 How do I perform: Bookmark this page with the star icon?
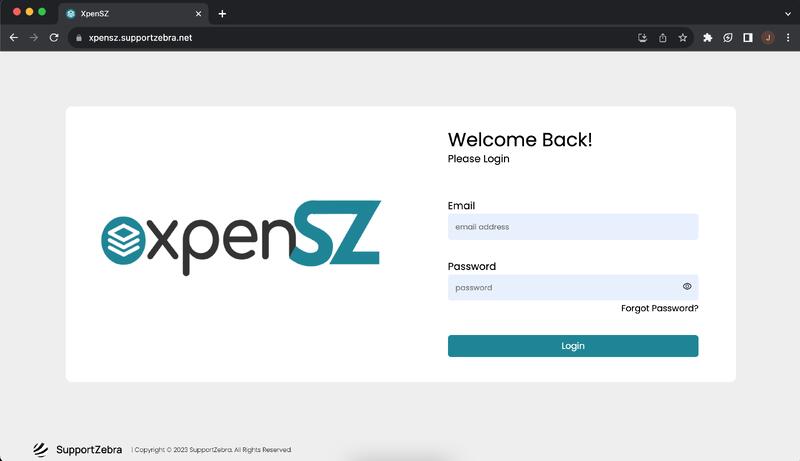[683, 38]
